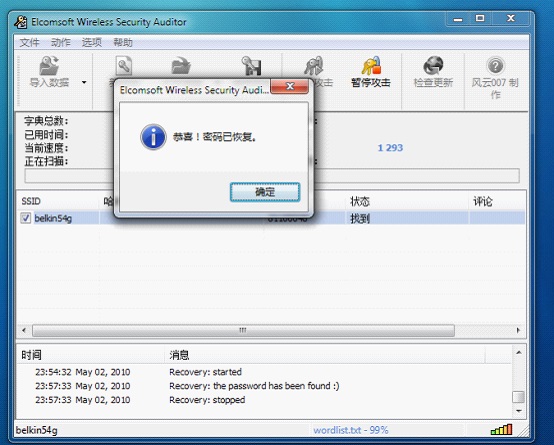Image resolution: width=554 pixels, height=445 pixels.
Task: Click the SSID column header
Action: 58,201
